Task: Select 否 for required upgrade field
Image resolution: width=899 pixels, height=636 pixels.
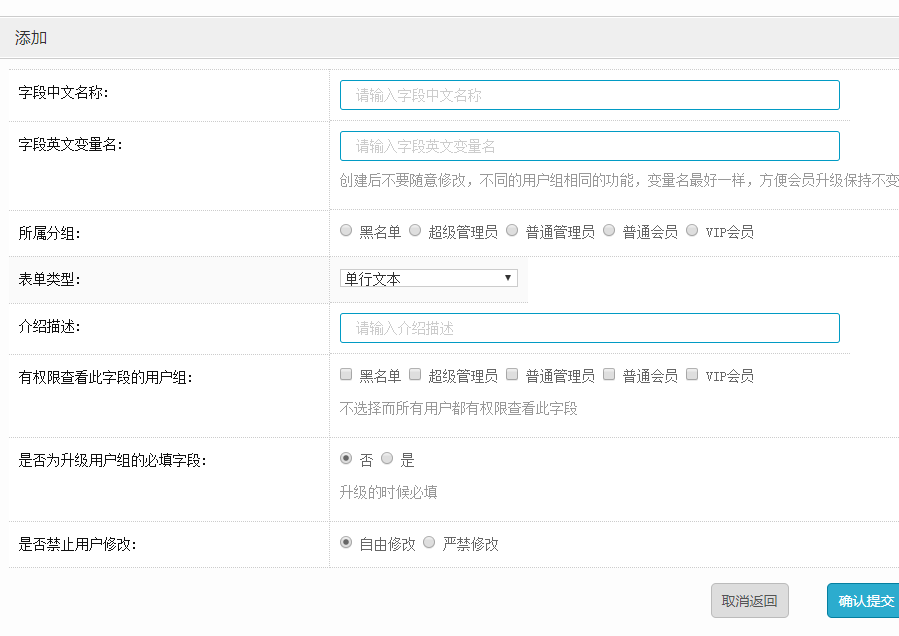Action: click(346, 458)
